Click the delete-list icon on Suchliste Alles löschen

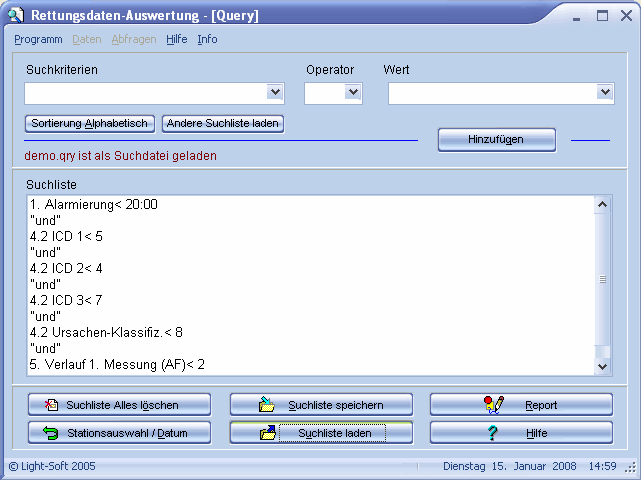[x=51, y=405]
